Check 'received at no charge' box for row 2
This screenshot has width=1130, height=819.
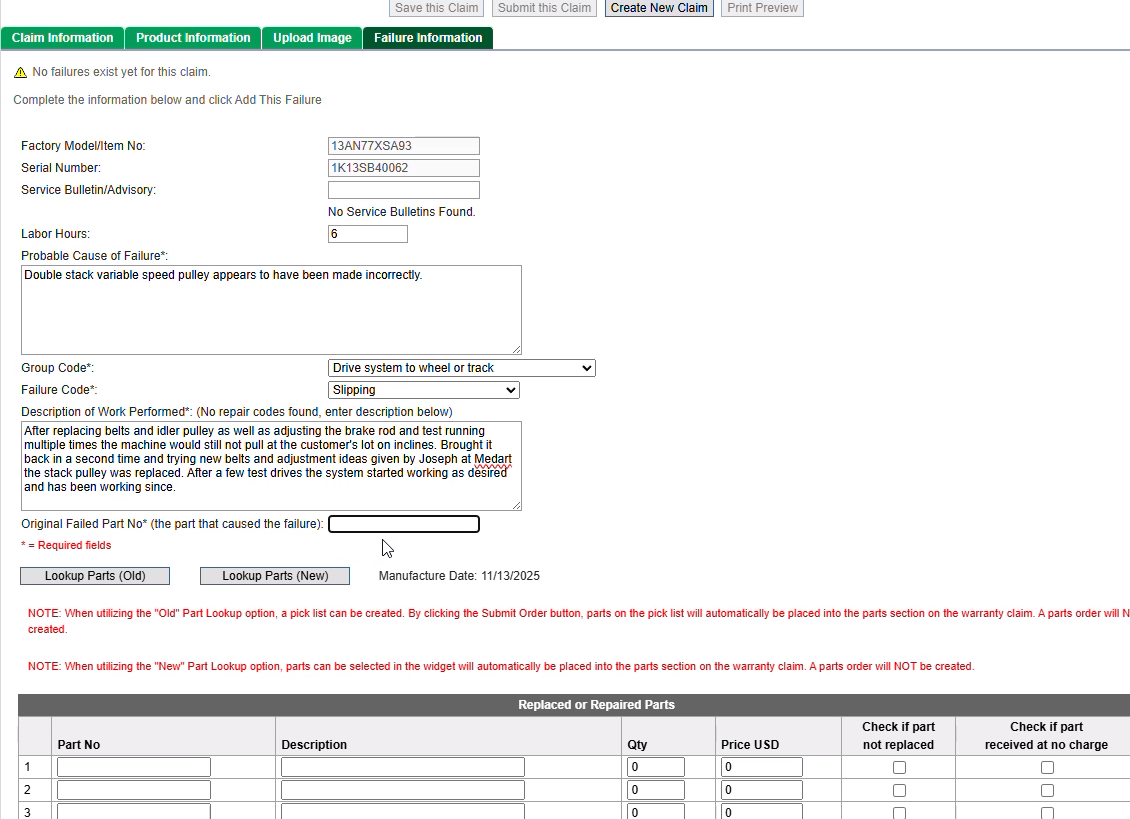click(x=1047, y=791)
